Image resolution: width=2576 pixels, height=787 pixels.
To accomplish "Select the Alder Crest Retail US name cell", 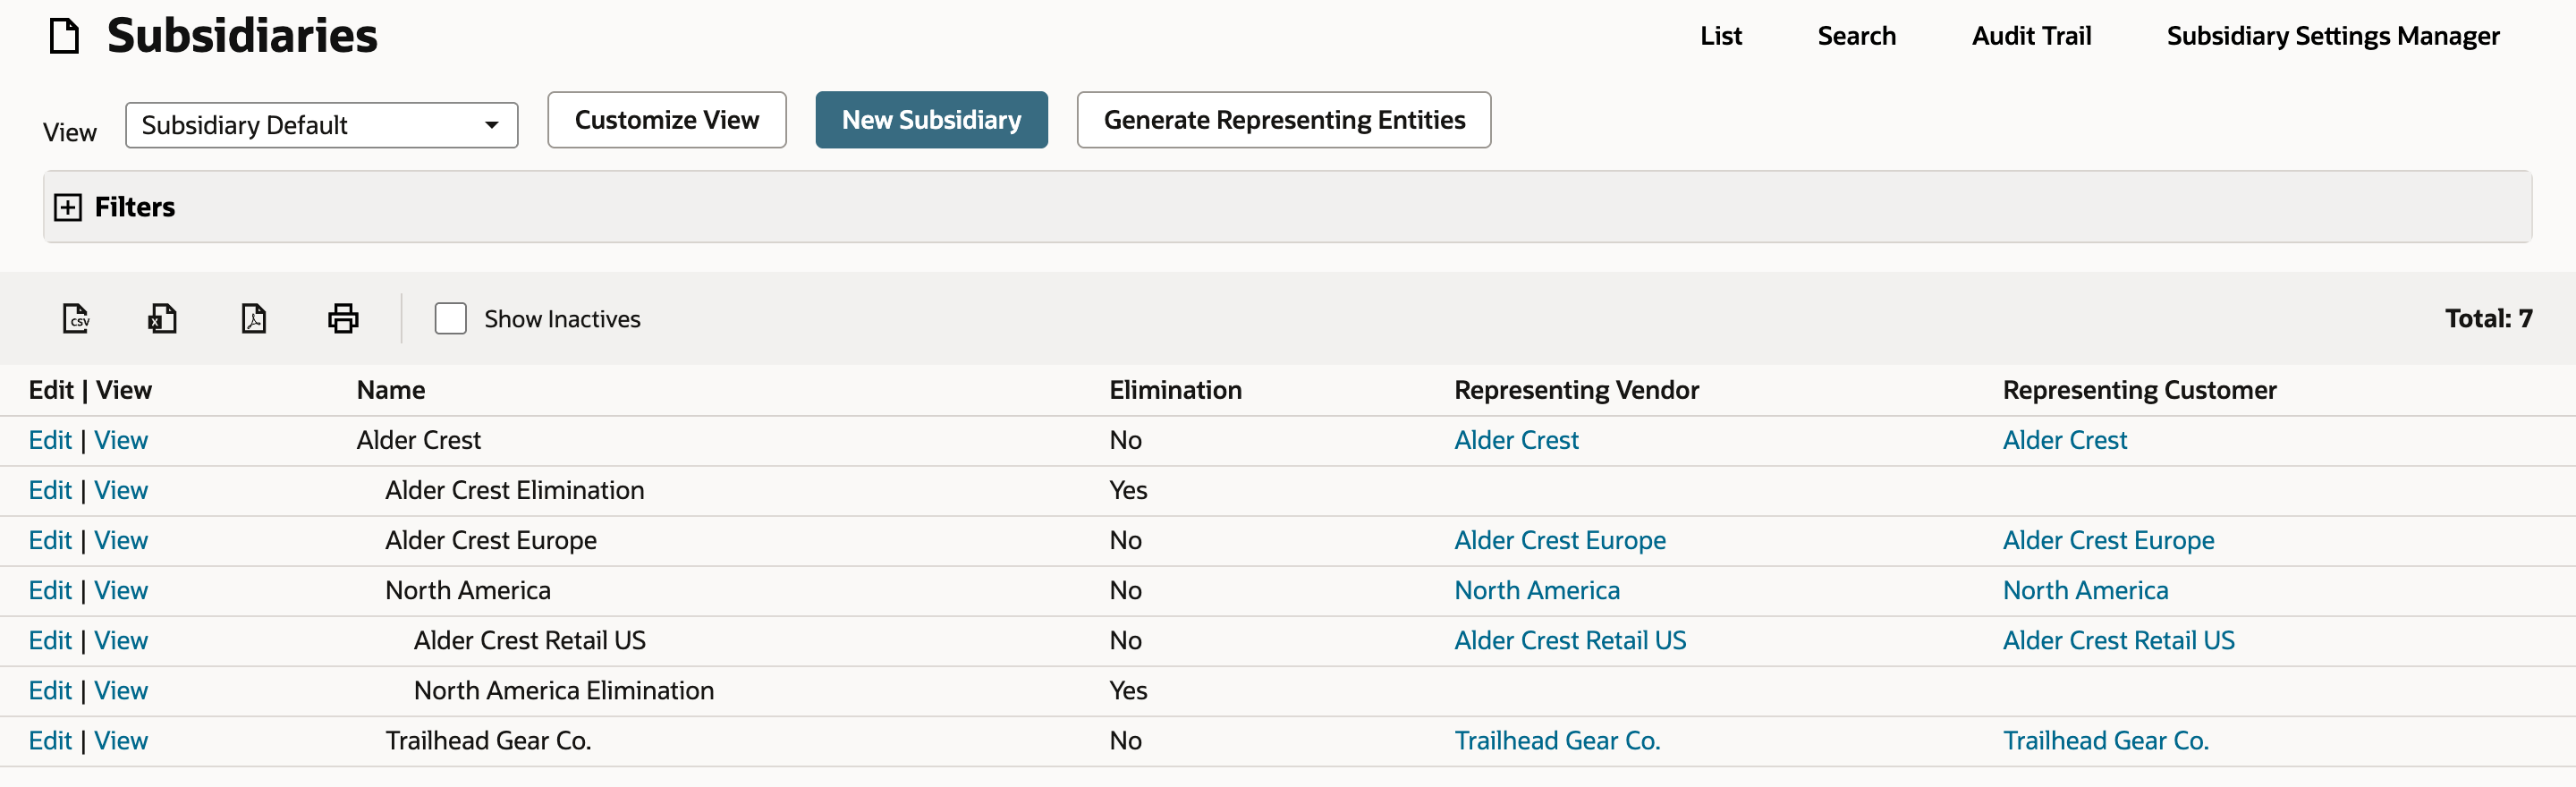I will tap(529, 640).
